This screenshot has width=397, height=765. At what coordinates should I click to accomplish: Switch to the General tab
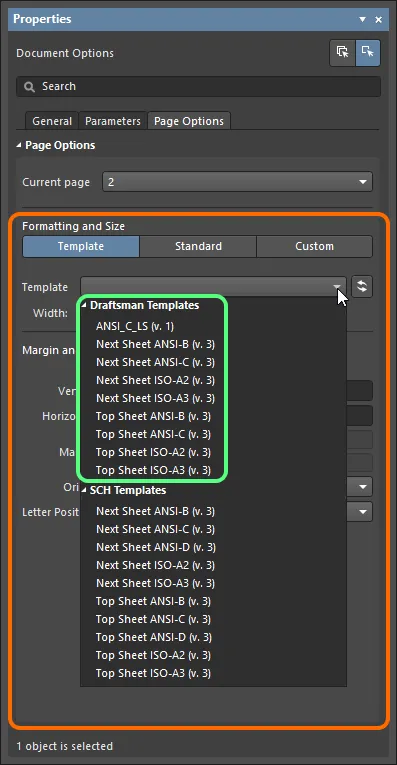[x=52, y=121]
